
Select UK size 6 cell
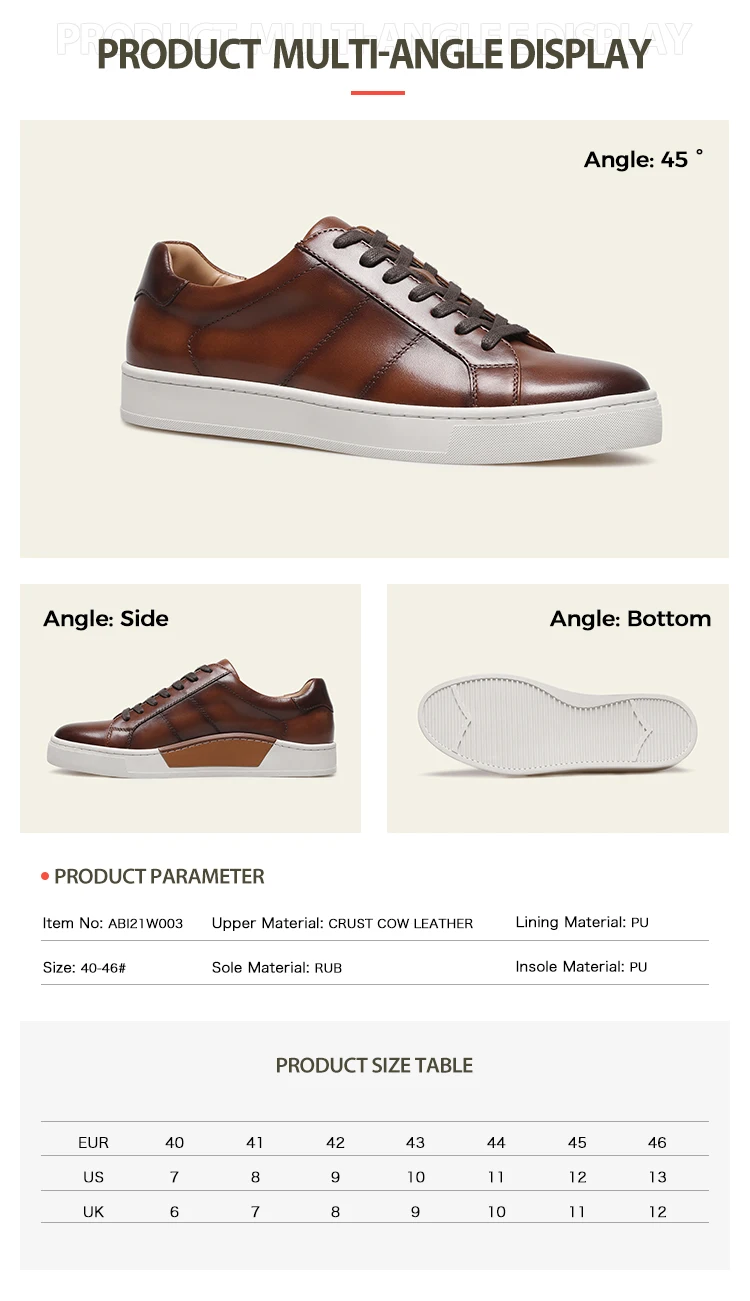point(175,1212)
